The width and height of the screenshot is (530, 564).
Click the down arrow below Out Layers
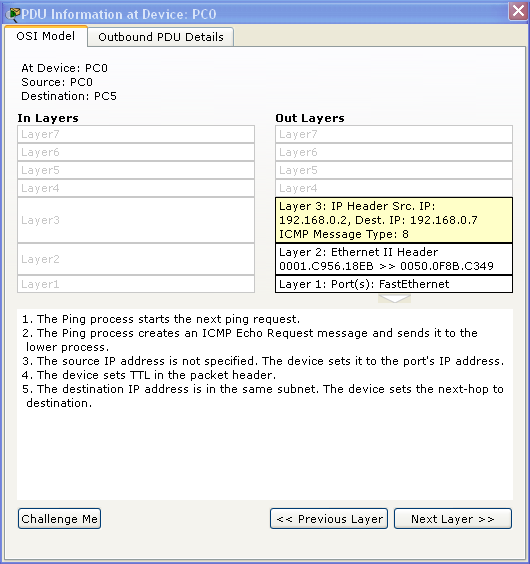(x=394, y=299)
